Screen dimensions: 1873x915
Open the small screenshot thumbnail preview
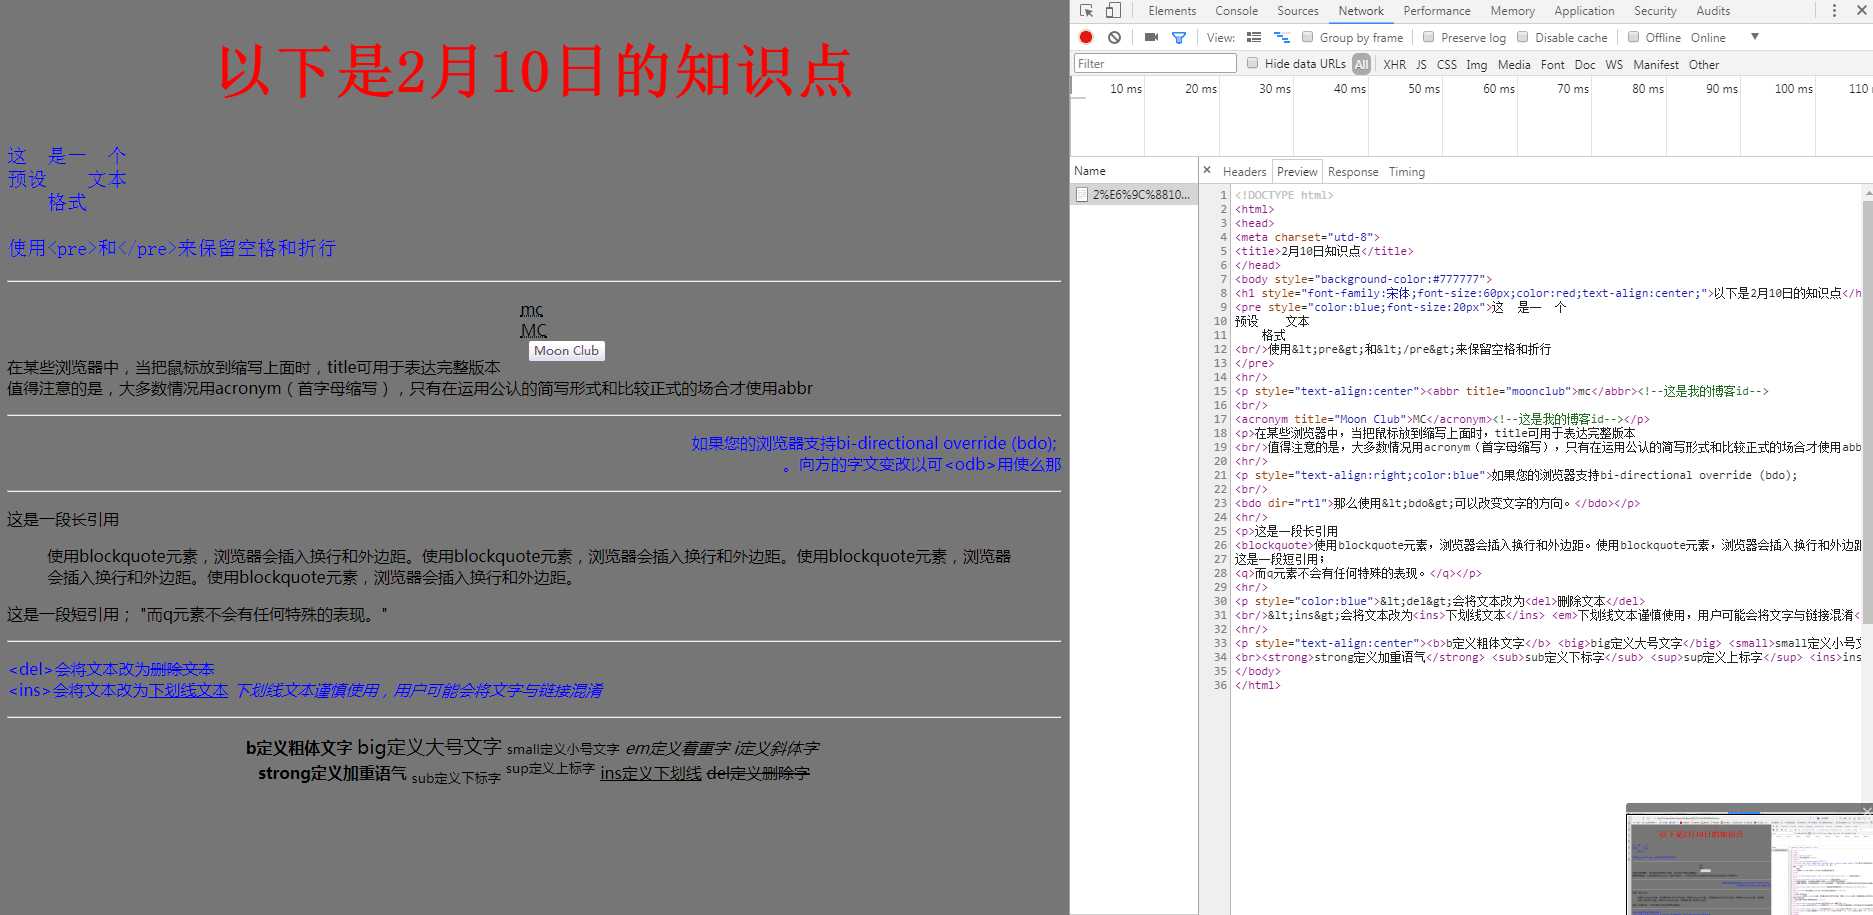1749,863
